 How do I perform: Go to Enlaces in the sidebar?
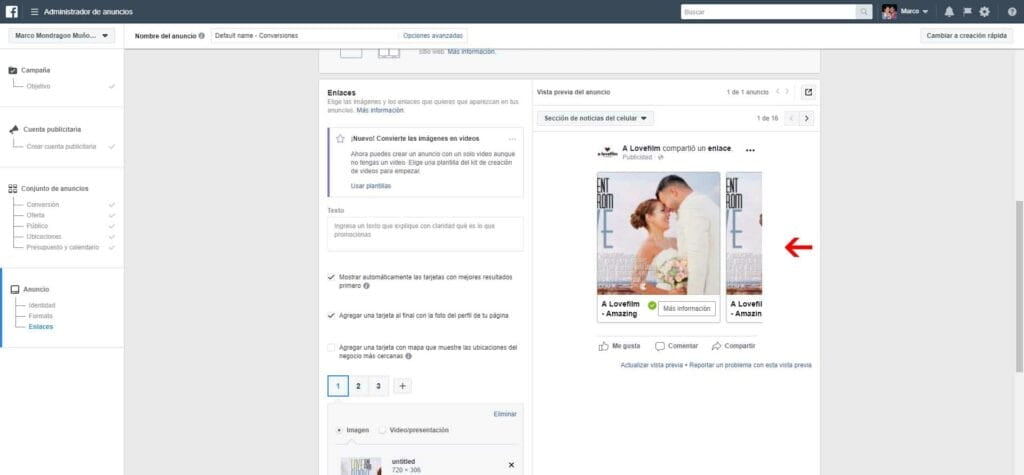coord(40,327)
